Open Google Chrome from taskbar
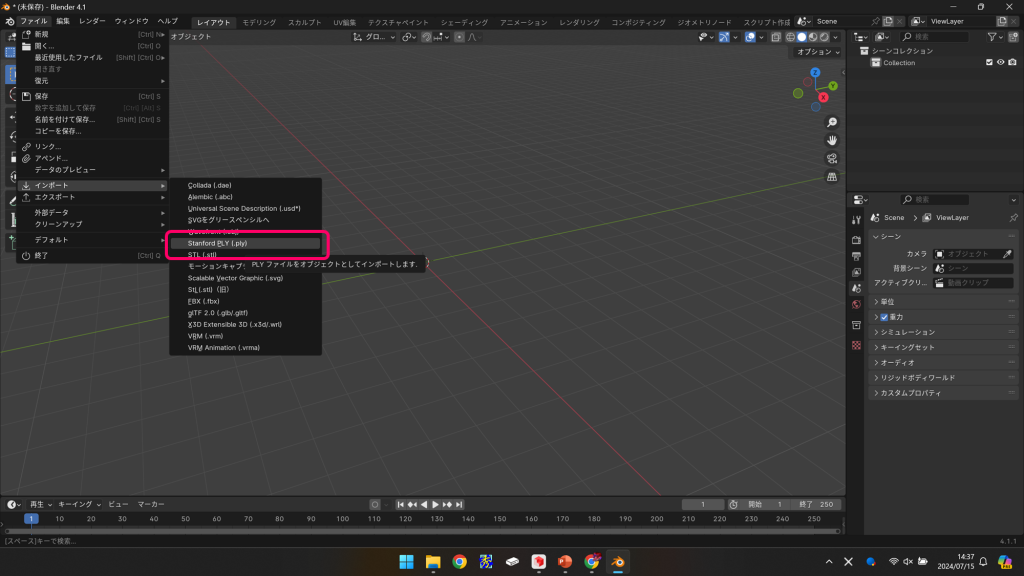This screenshot has width=1024, height=576. click(460, 562)
